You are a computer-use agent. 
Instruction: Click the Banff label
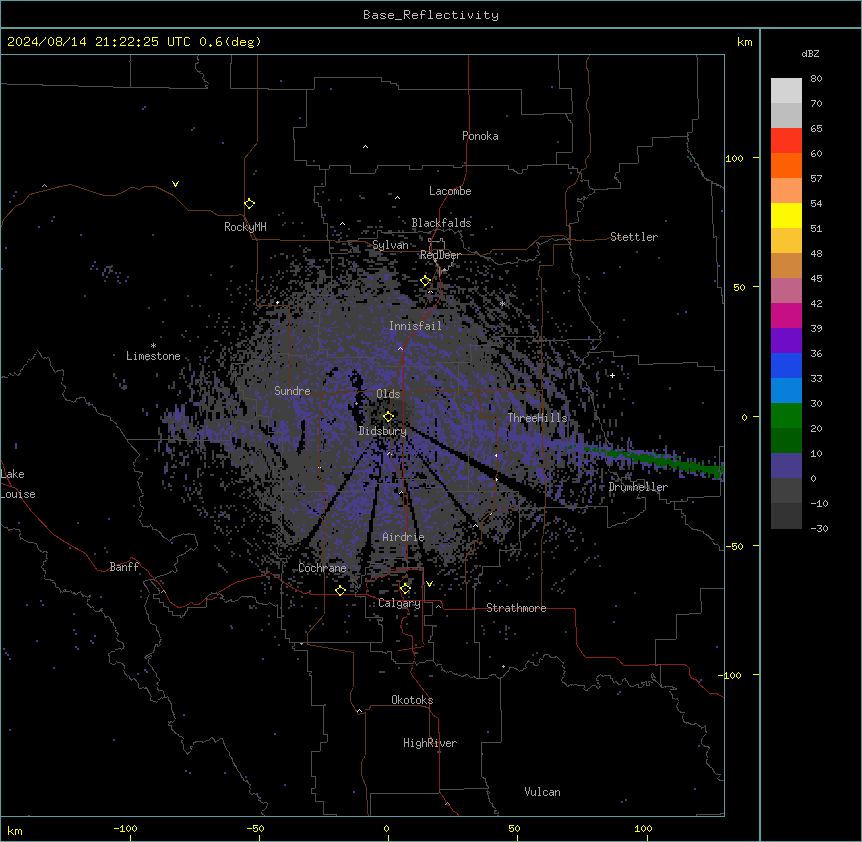click(124, 567)
